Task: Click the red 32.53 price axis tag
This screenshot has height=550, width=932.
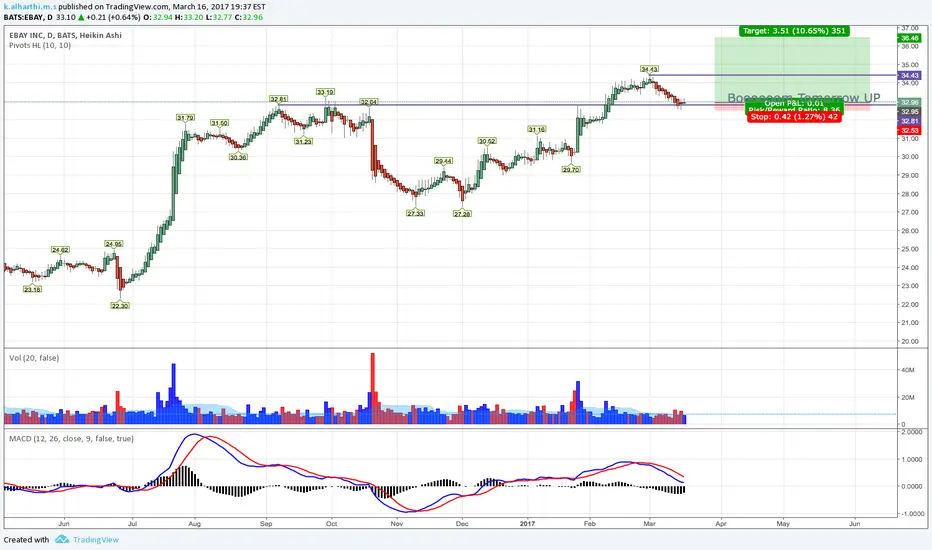Action: tap(909, 130)
